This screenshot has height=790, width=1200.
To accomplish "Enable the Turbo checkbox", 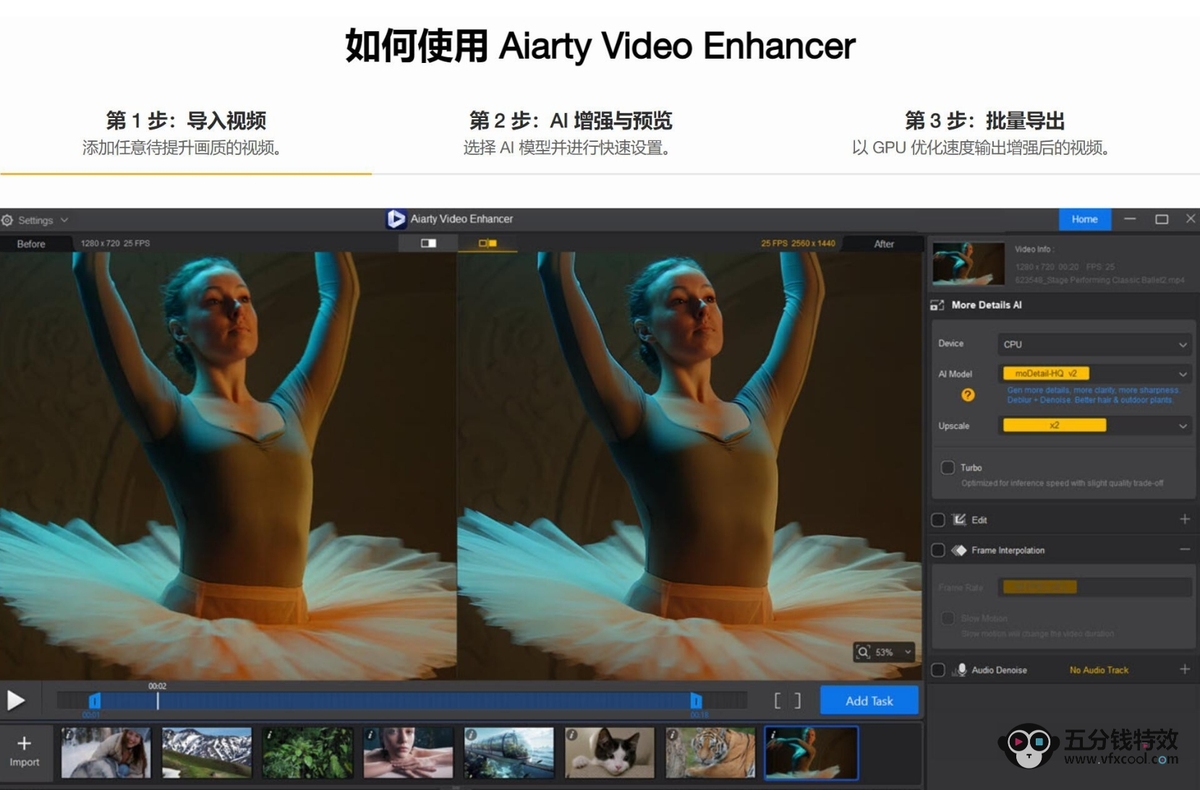I will click(x=947, y=467).
